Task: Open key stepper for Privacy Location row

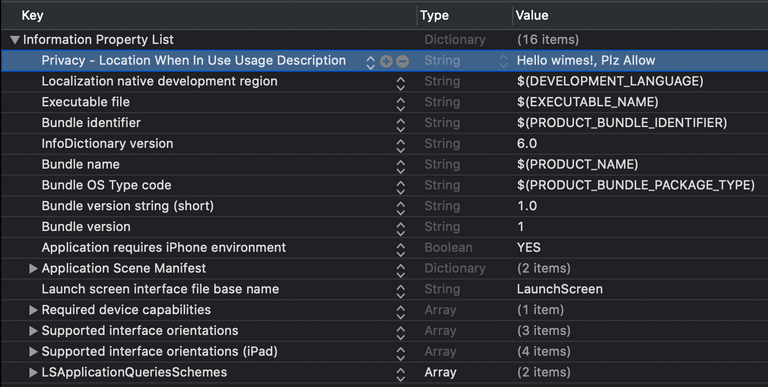Action: click(371, 62)
